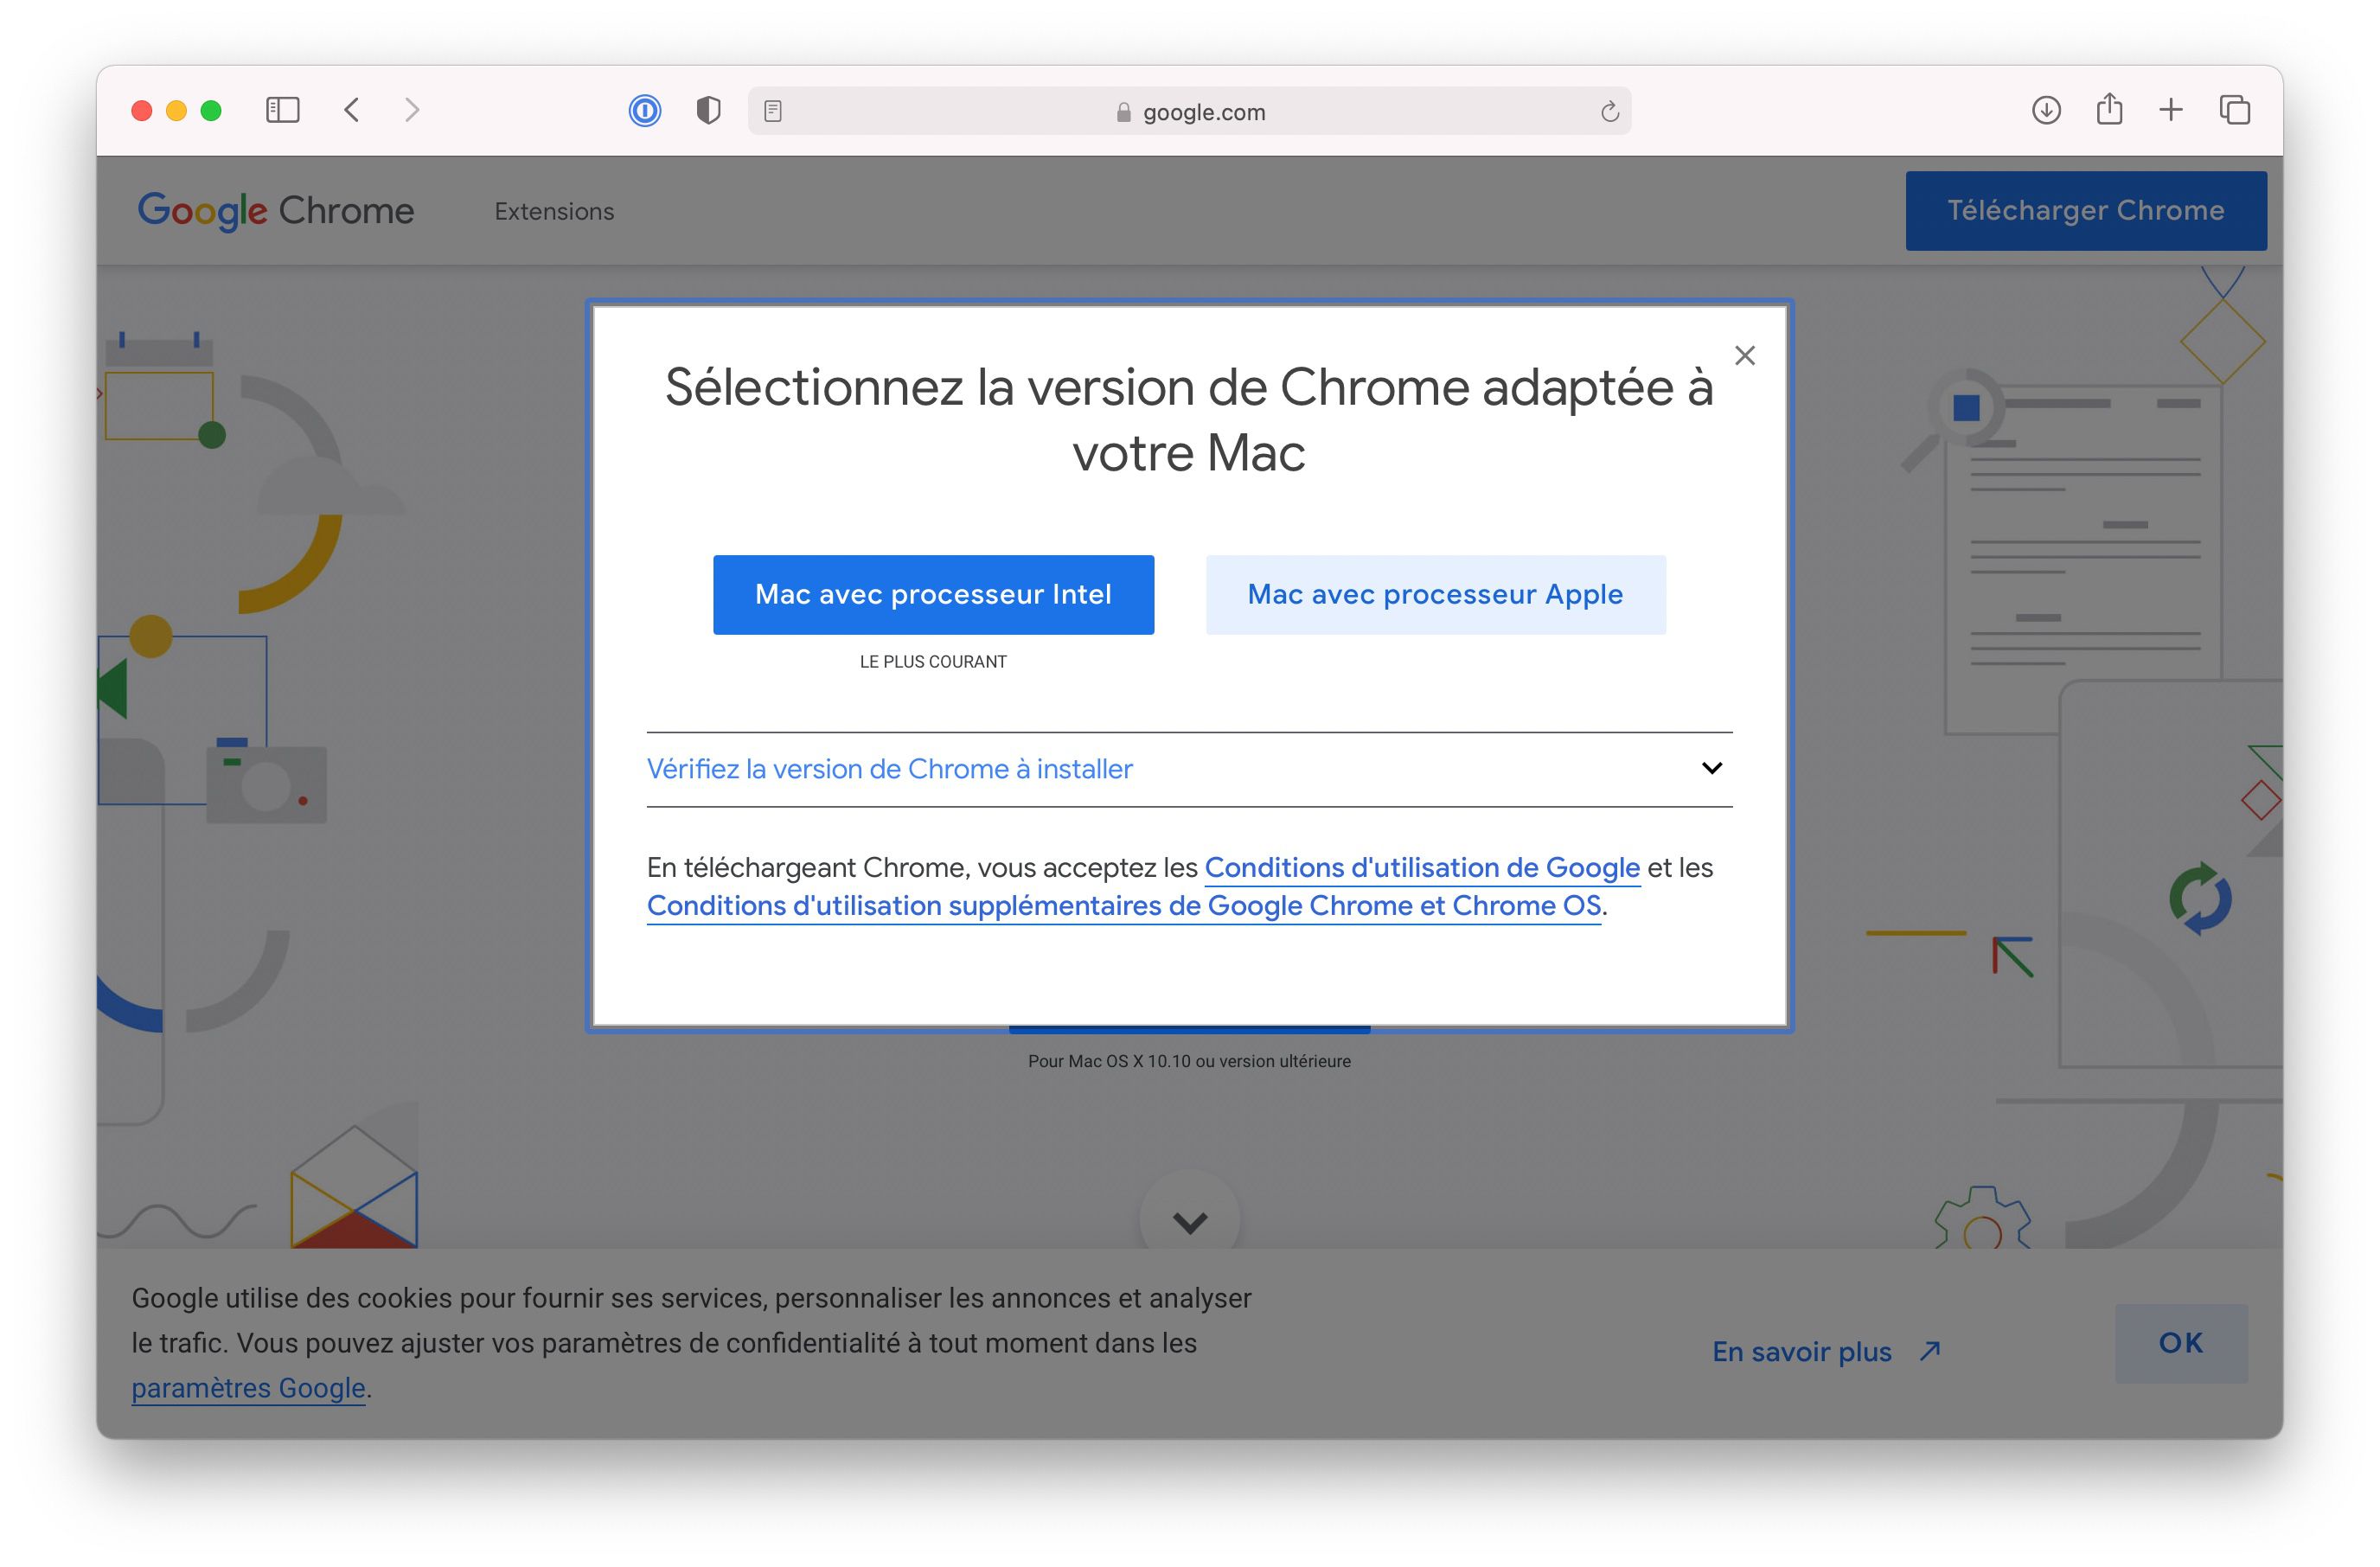Accept cookies with the OK button

(x=2181, y=1343)
